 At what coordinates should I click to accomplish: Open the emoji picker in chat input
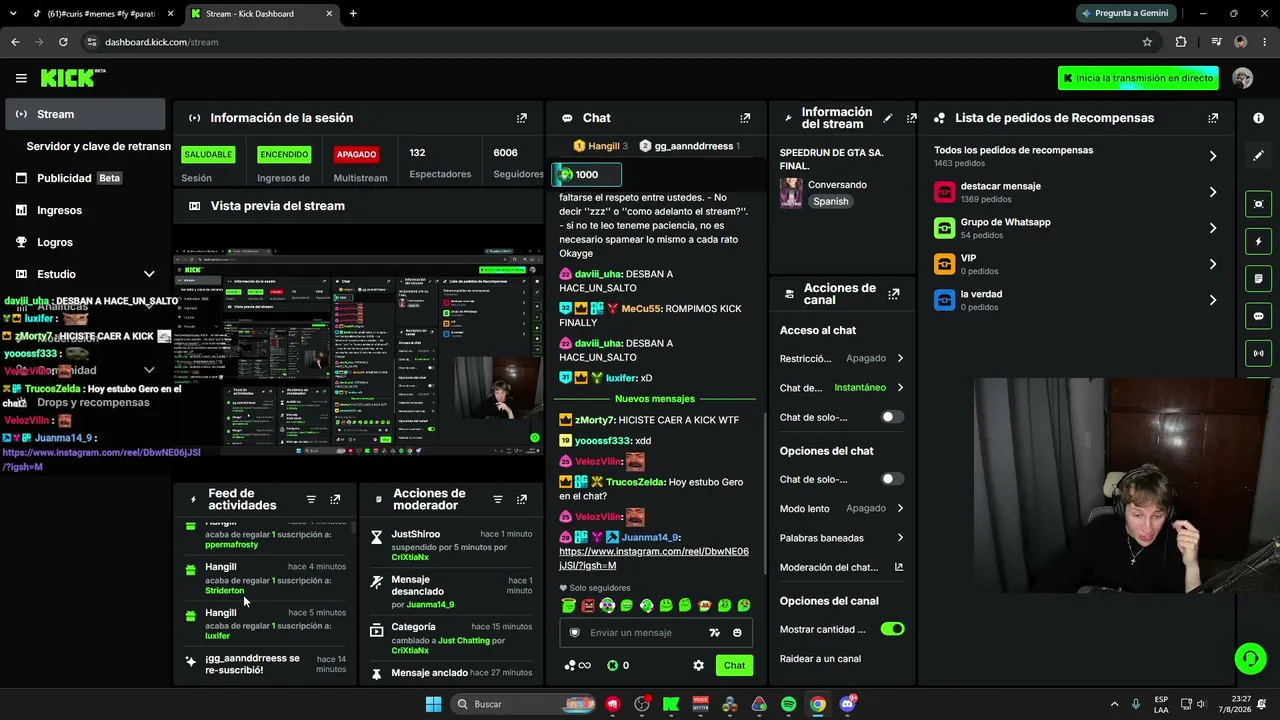[x=737, y=633]
